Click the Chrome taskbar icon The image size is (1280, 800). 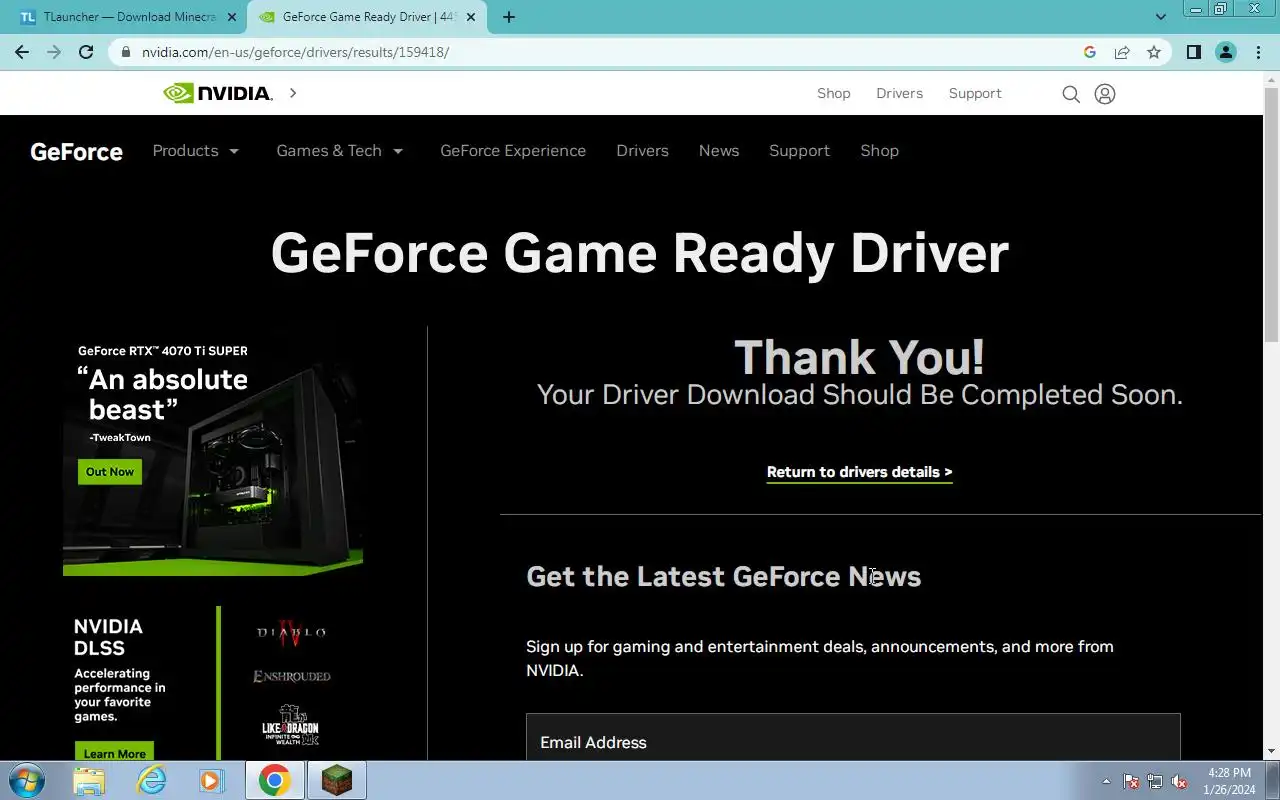pyautogui.click(x=275, y=780)
